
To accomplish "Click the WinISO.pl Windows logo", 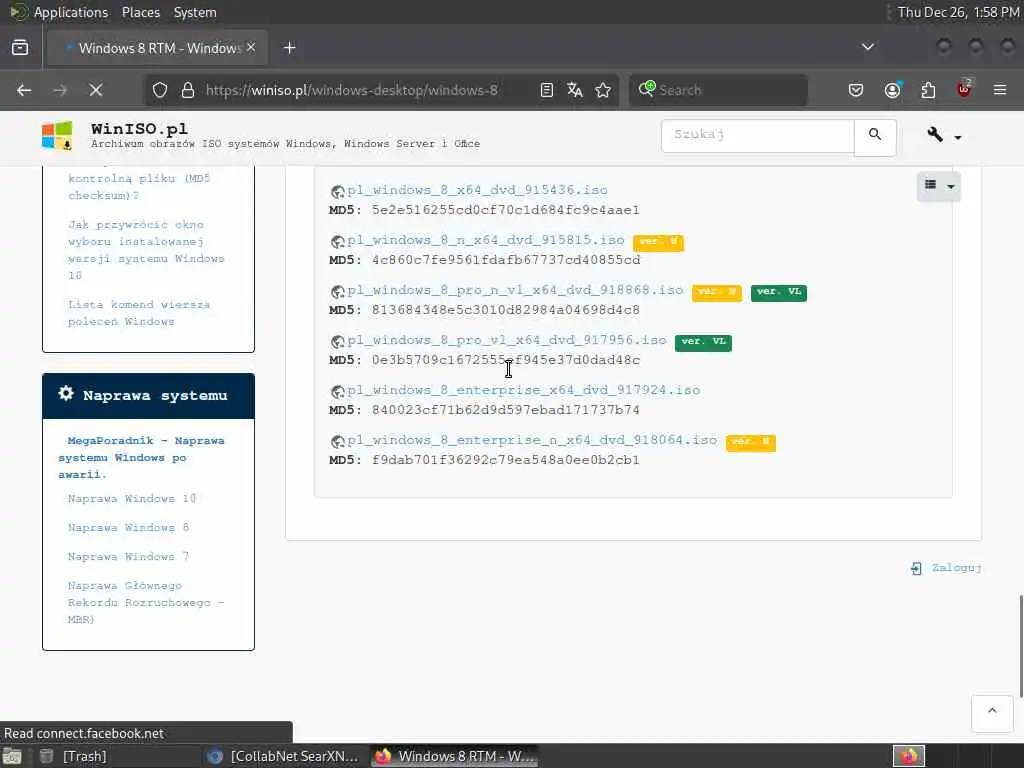I will click(x=57, y=136).
